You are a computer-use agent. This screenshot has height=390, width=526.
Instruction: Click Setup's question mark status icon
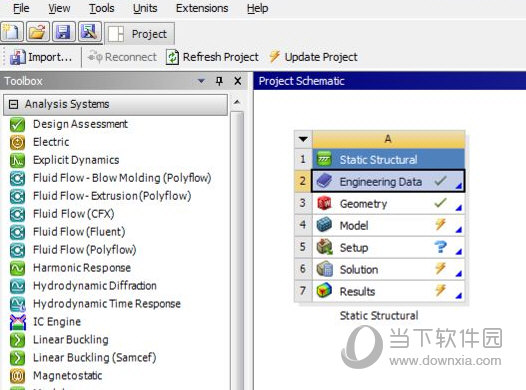[x=440, y=247]
